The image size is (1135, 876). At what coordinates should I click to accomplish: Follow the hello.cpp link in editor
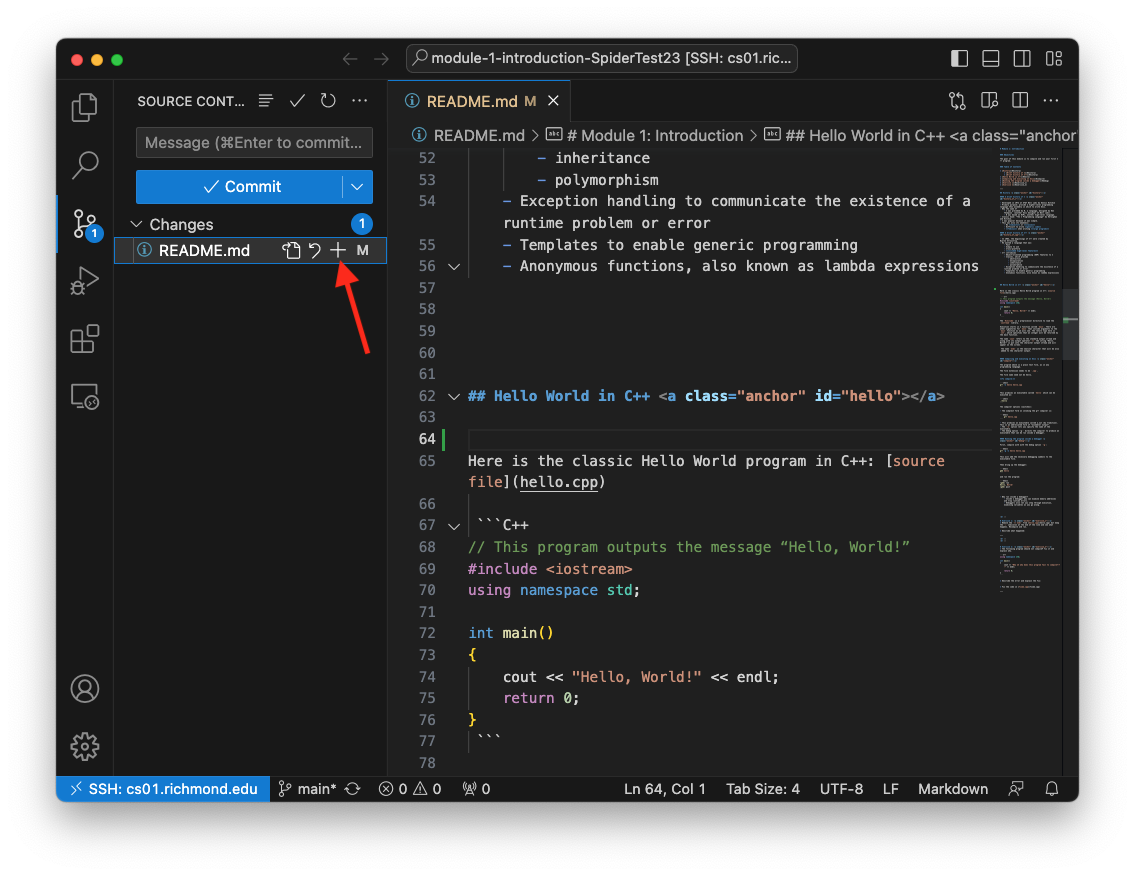point(560,482)
